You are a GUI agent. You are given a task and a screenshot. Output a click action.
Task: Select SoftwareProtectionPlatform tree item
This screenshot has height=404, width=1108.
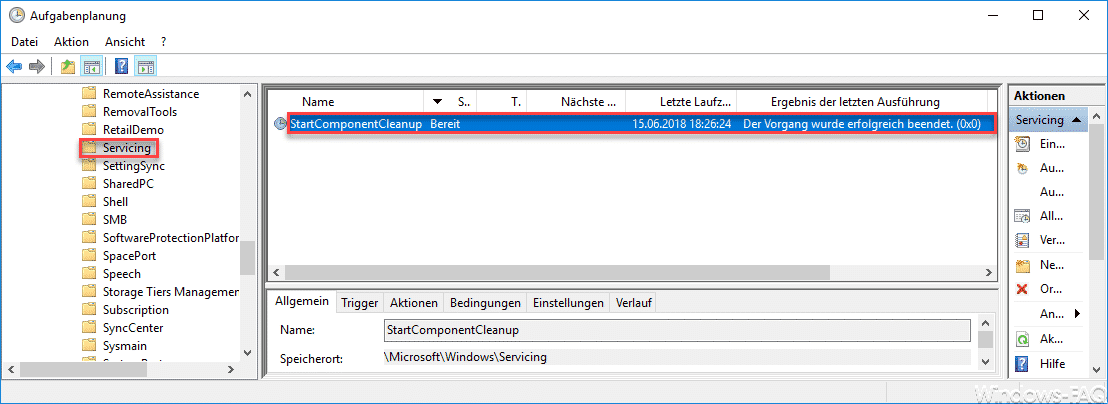pyautogui.click(x=170, y=237)
